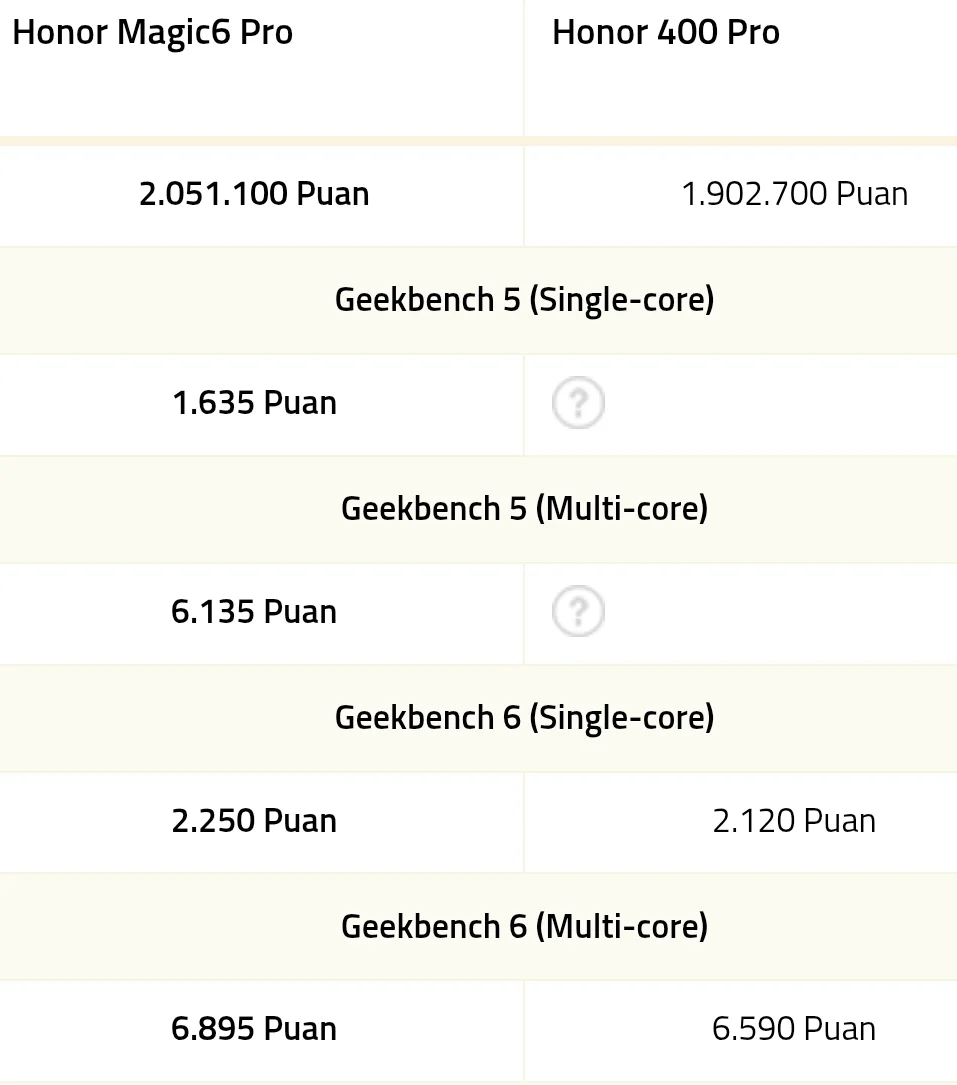Click the Geekbench 6 (Single-core) section heading
This screenshot has height=1085, width=957.
(524, 717)
